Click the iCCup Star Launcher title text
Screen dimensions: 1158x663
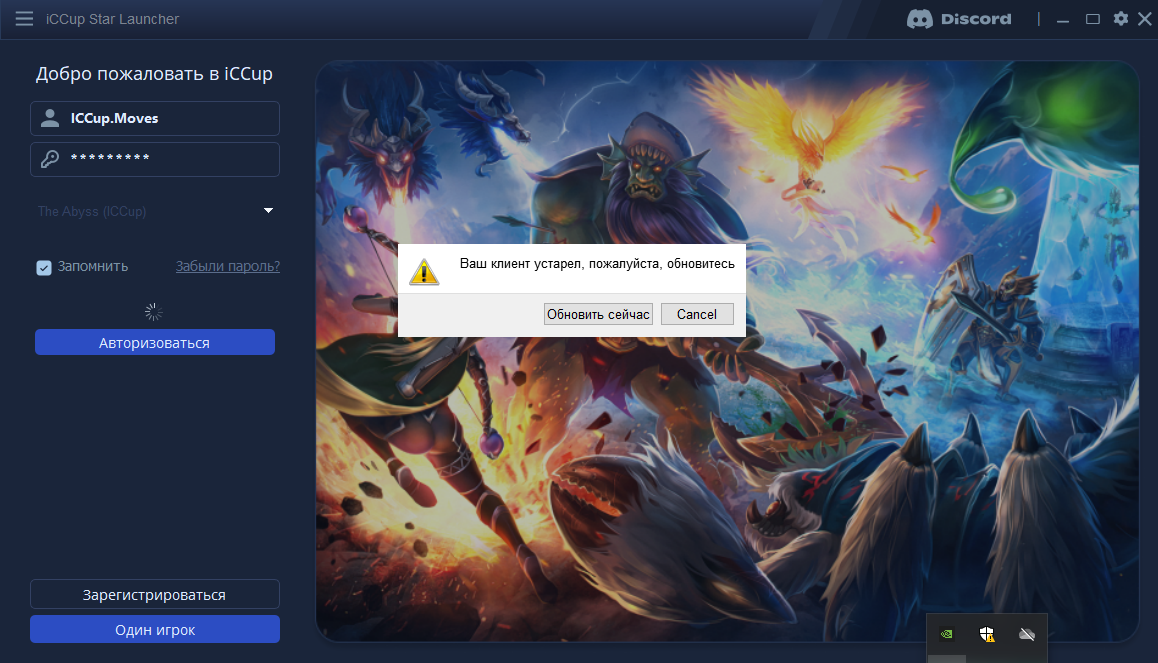112,19
